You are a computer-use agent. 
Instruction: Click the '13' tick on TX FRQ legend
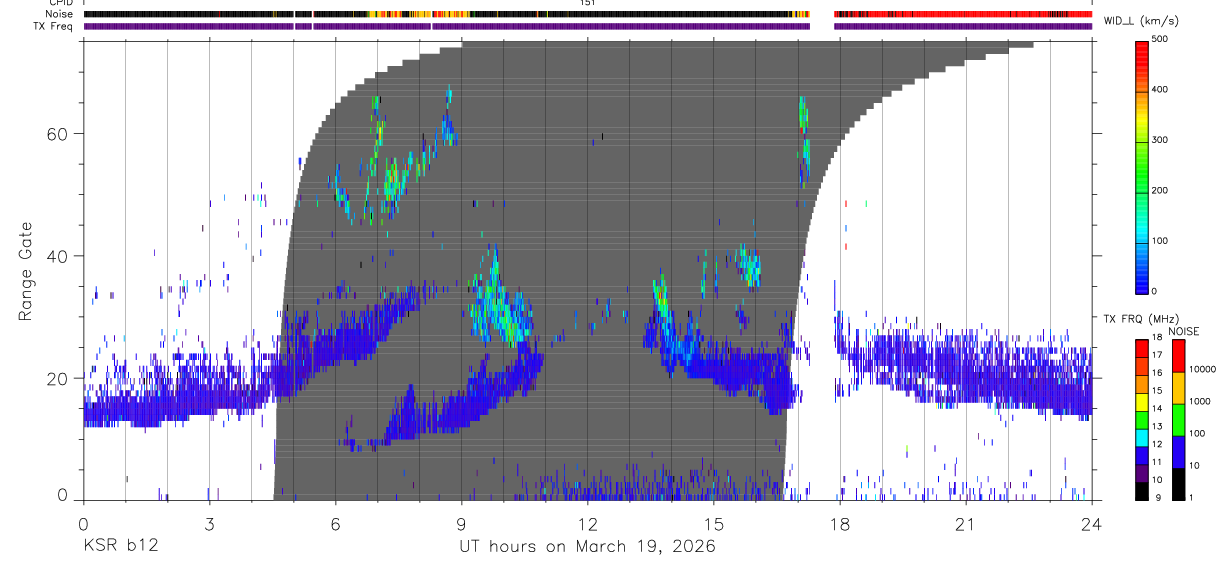pos(1156,426)
